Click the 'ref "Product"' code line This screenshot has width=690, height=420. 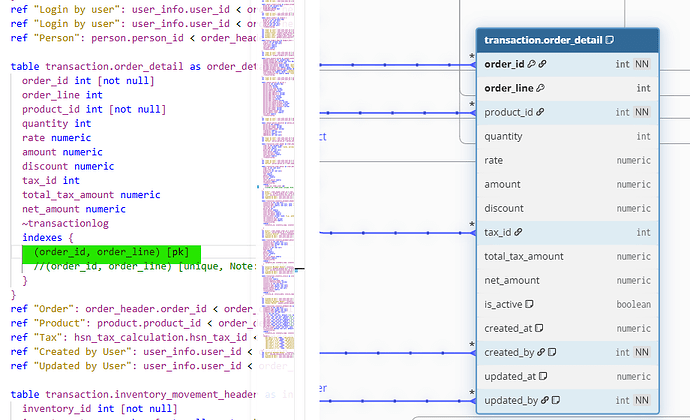coord(133,323)
